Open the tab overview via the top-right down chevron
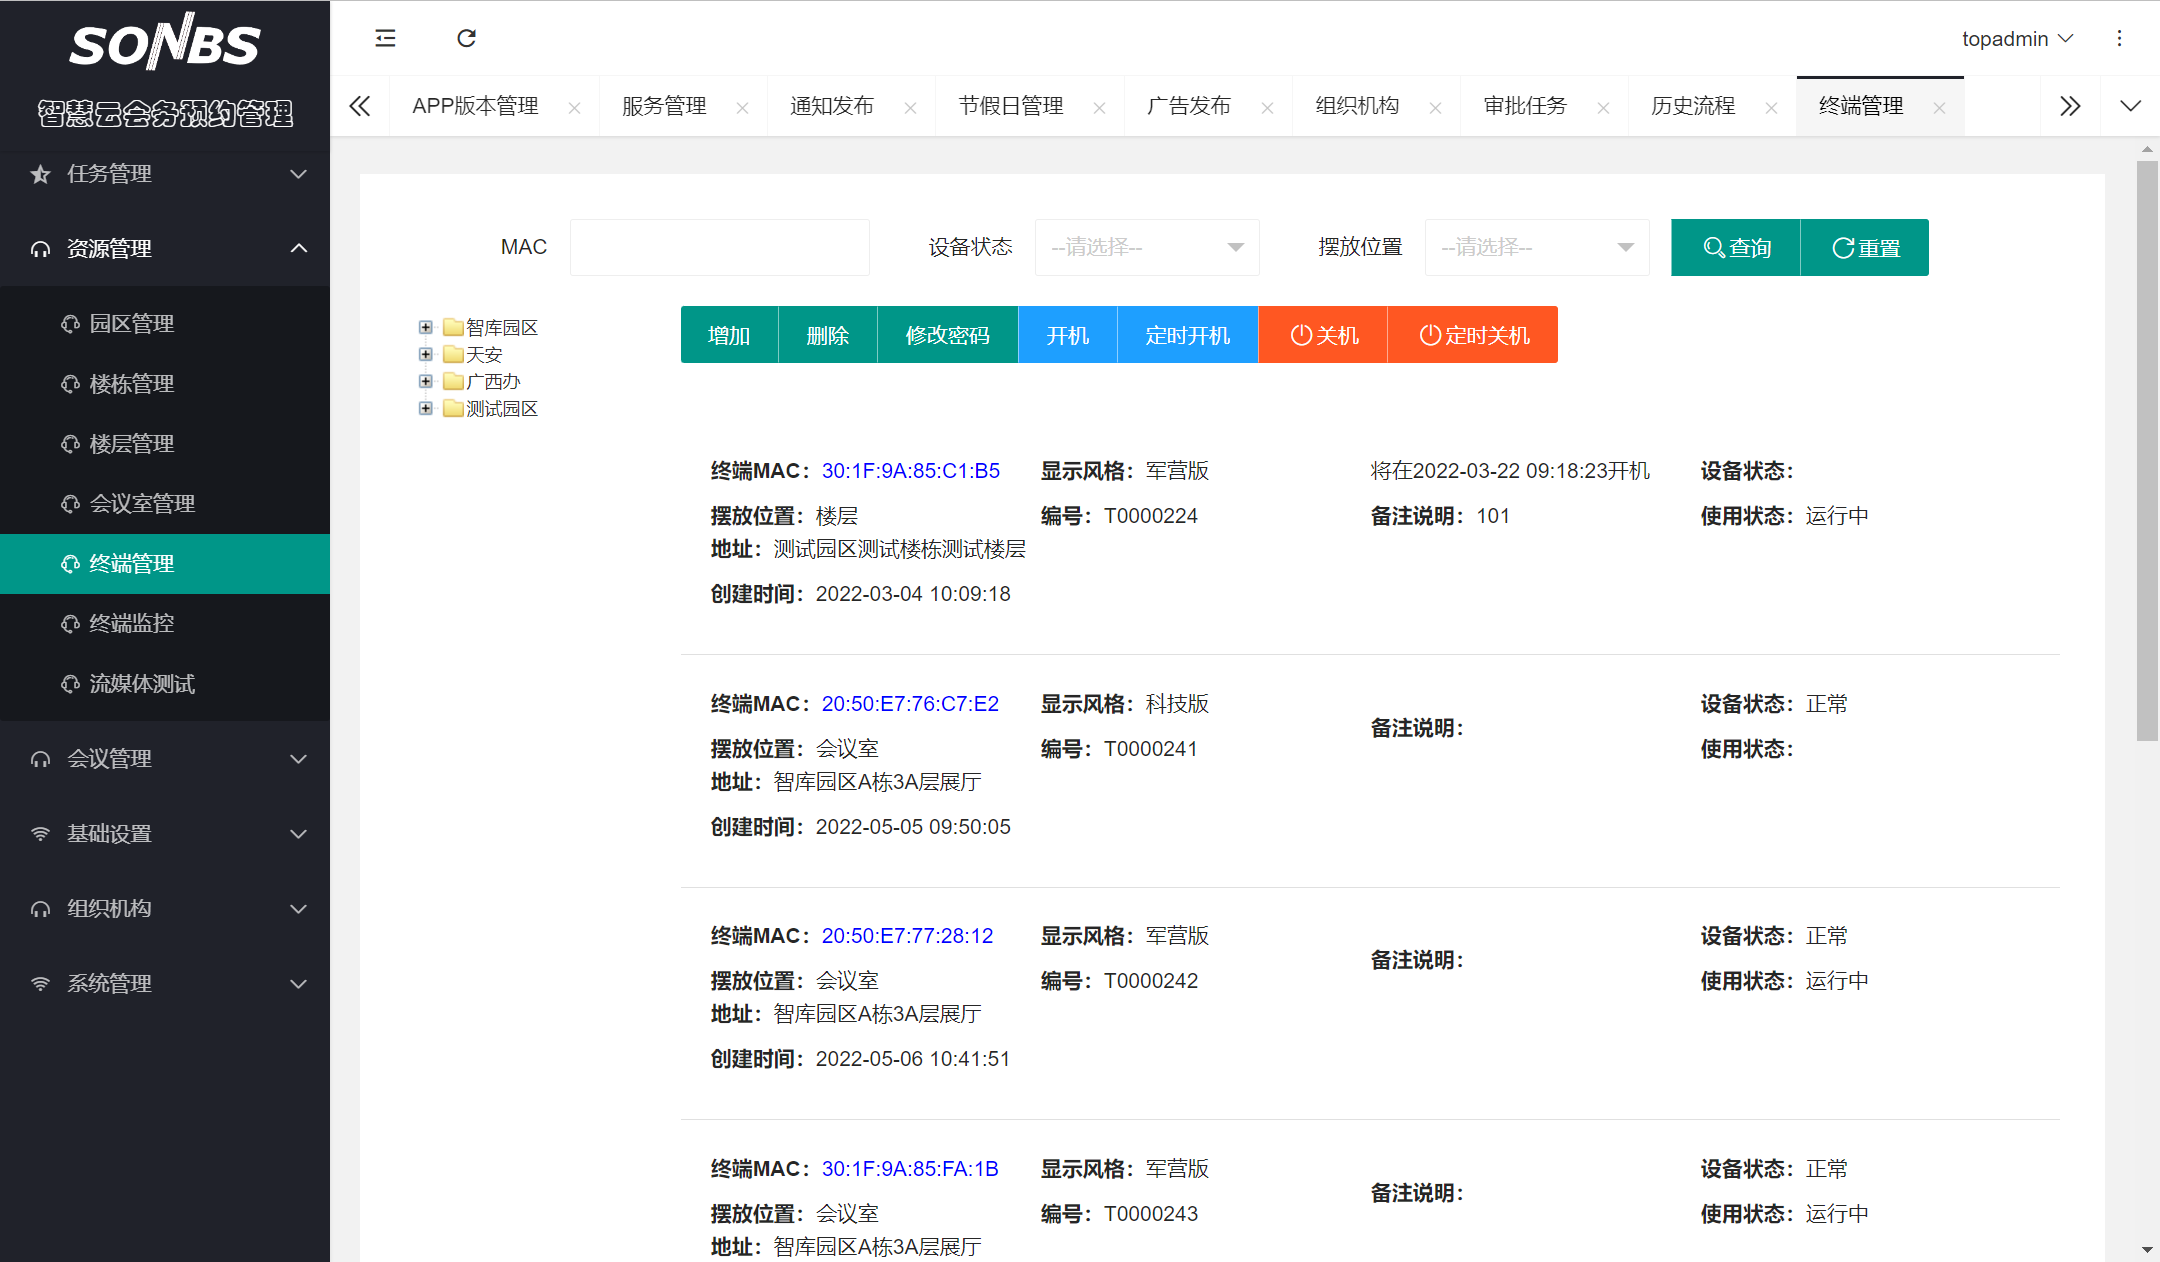Screen dimensions: 2160x1262 point(2131,105)
